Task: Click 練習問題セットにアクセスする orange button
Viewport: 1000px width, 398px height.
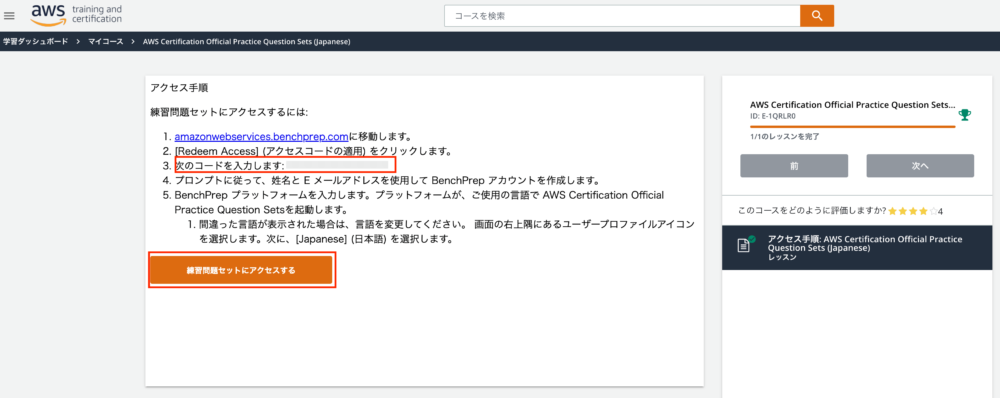Action: (241, 270)
